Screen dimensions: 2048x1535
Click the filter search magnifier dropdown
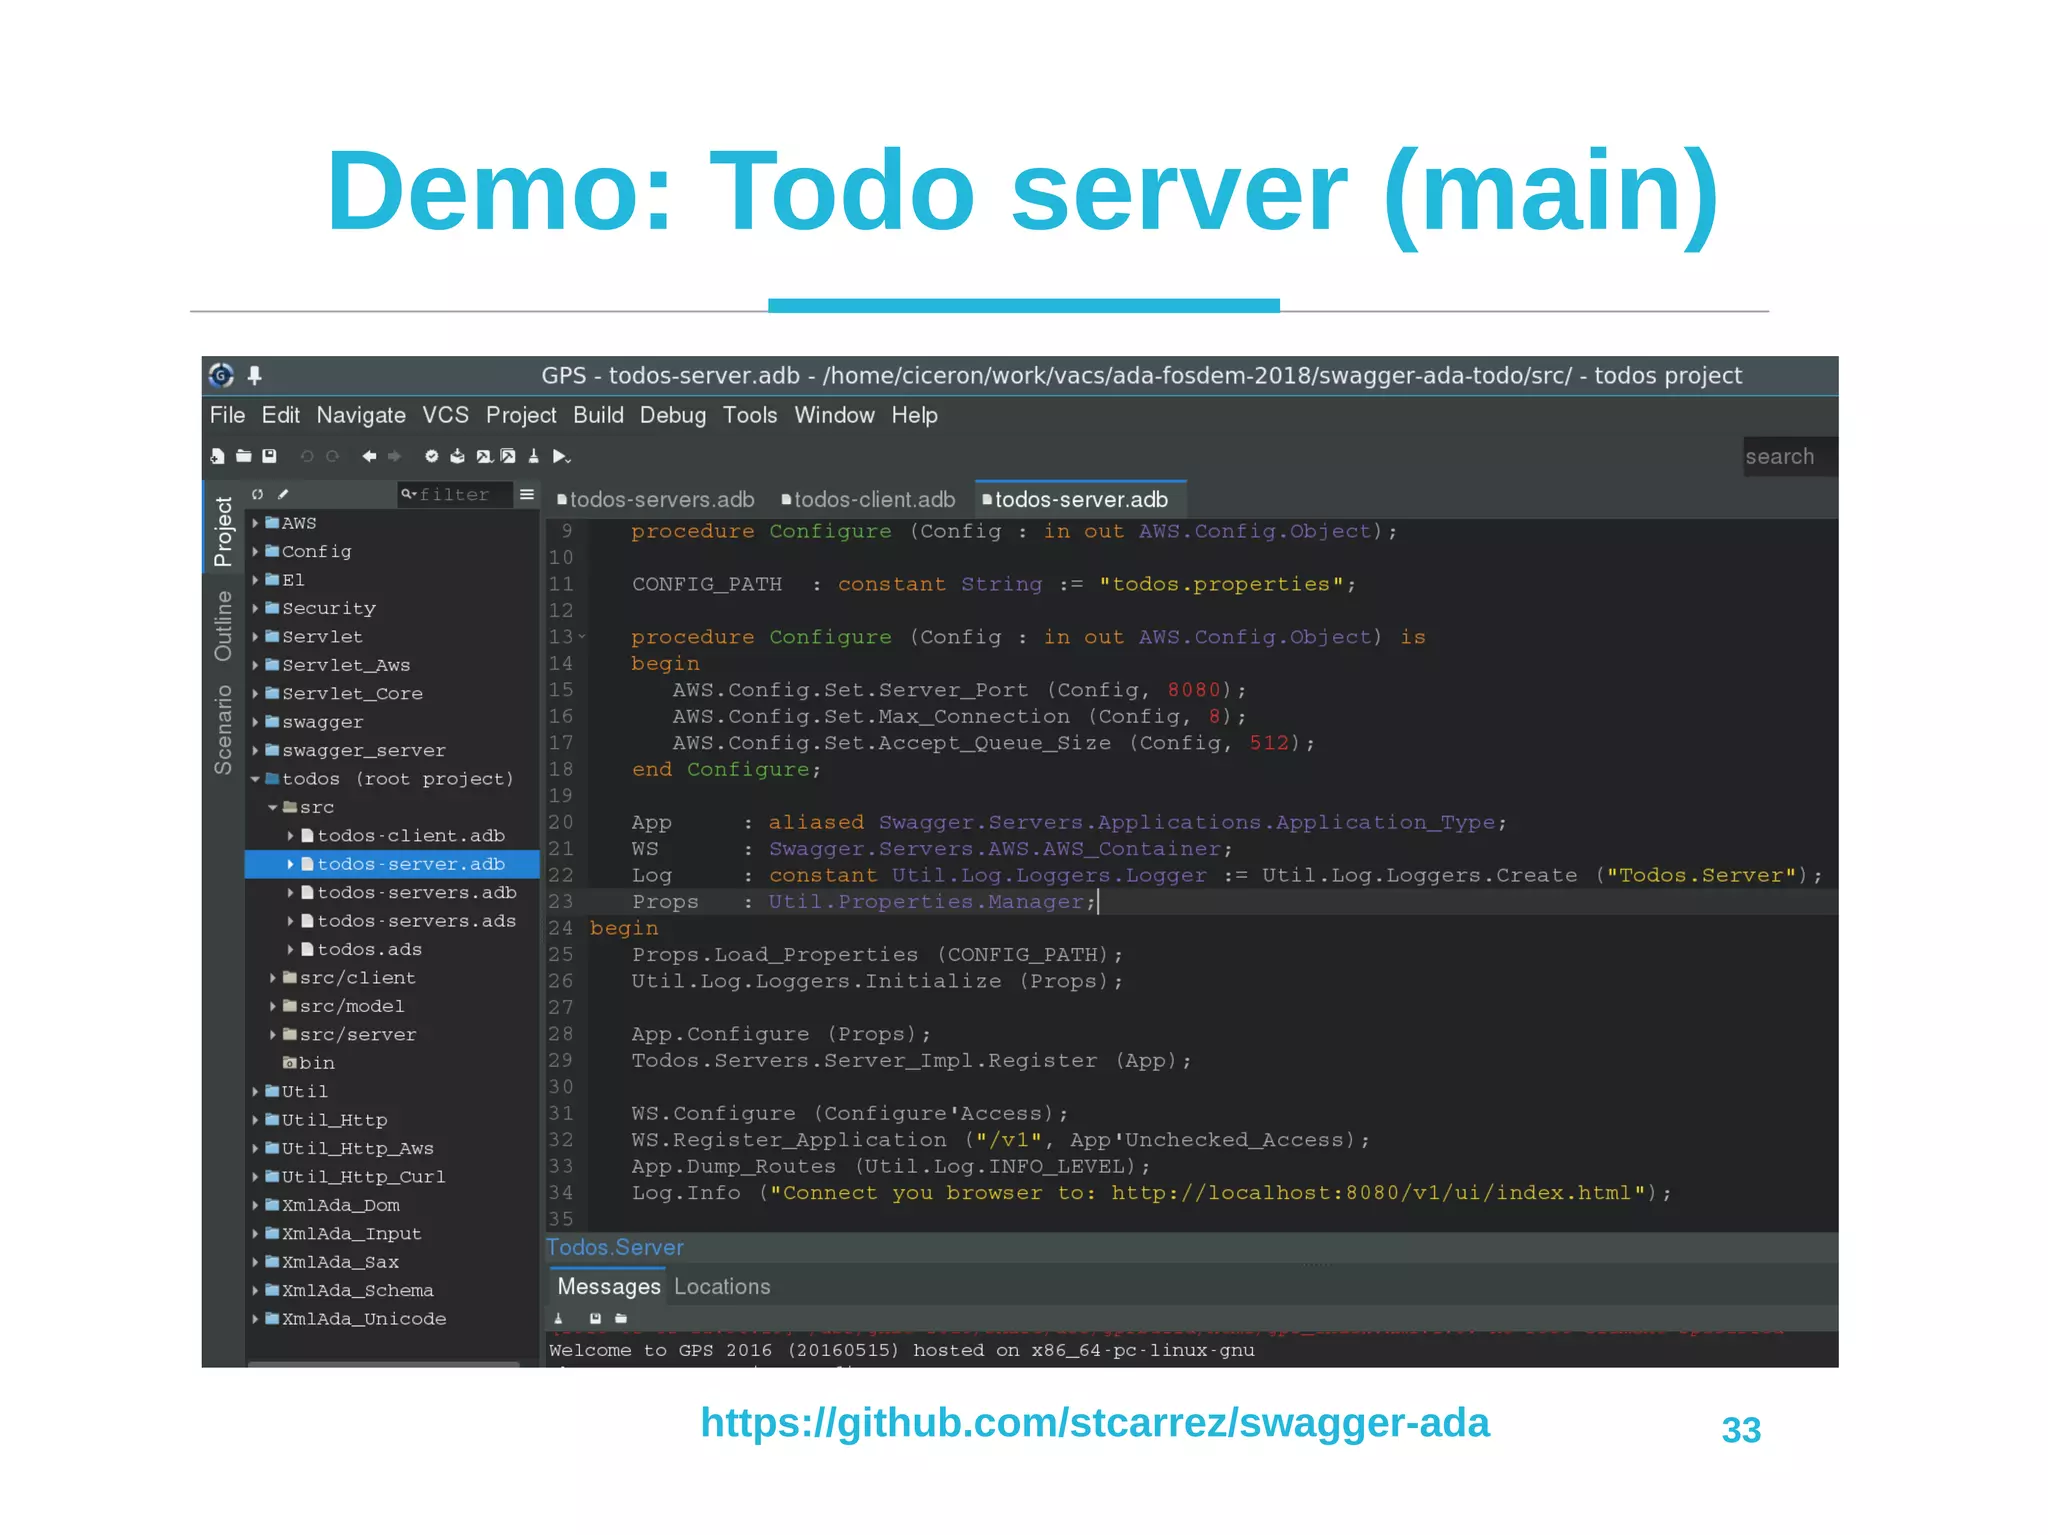pos(408,494)
